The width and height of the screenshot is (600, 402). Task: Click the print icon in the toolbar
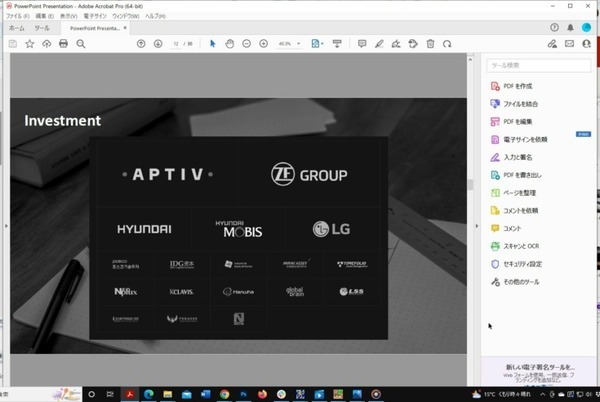[x=63, y=44]
